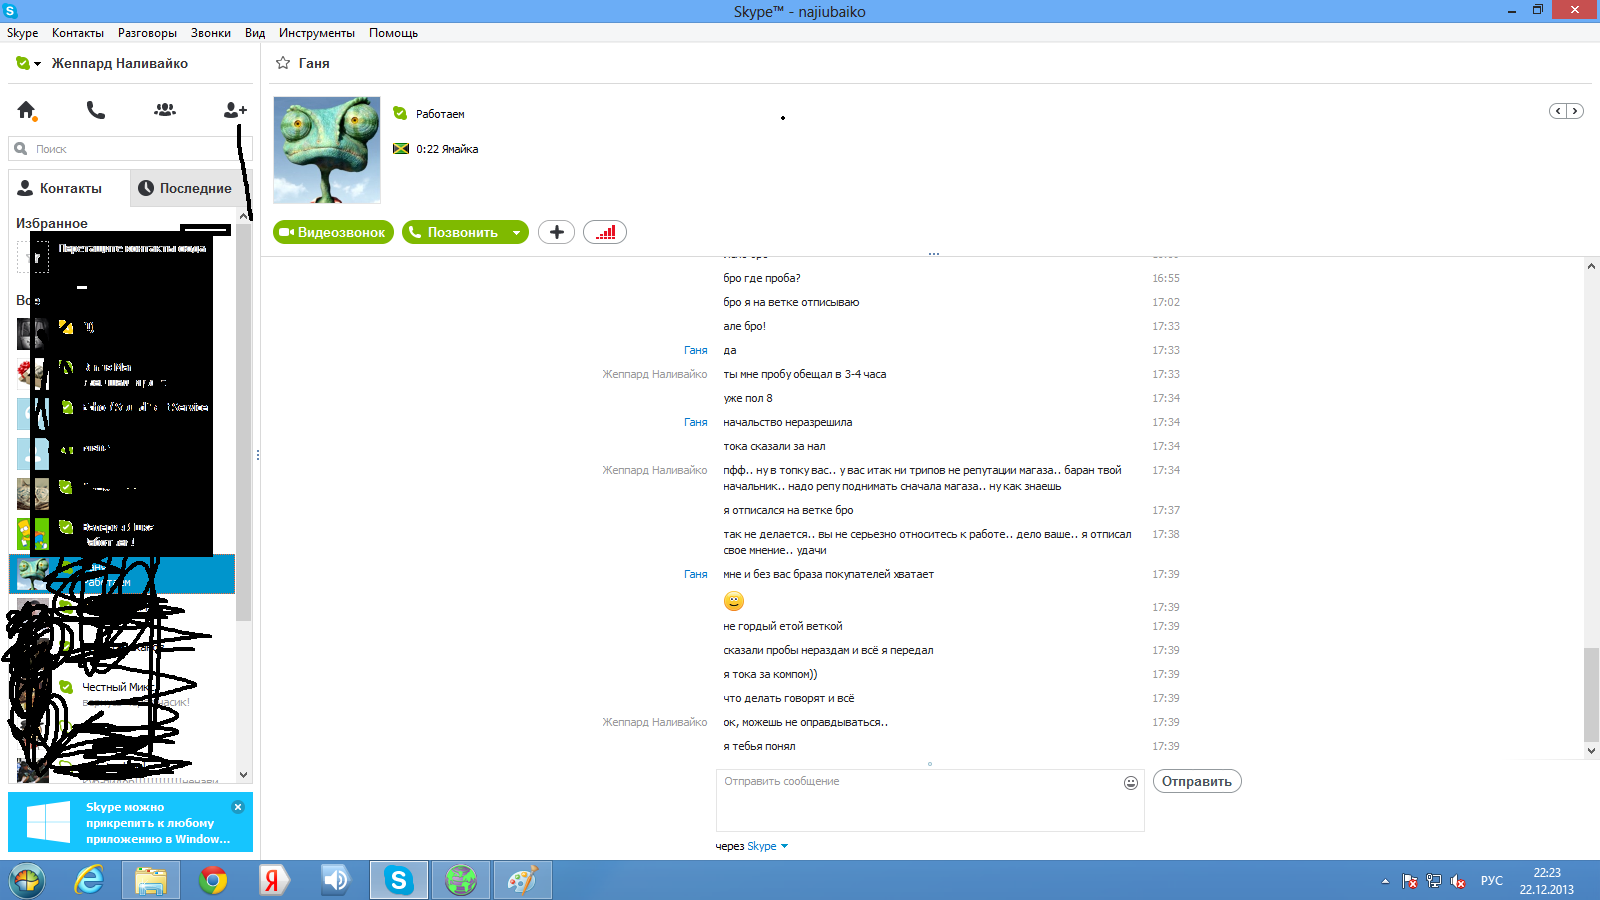The image size is (1600, 900).
Task: Click the plus add-to-conversation button
Action: tap(556, 232)
